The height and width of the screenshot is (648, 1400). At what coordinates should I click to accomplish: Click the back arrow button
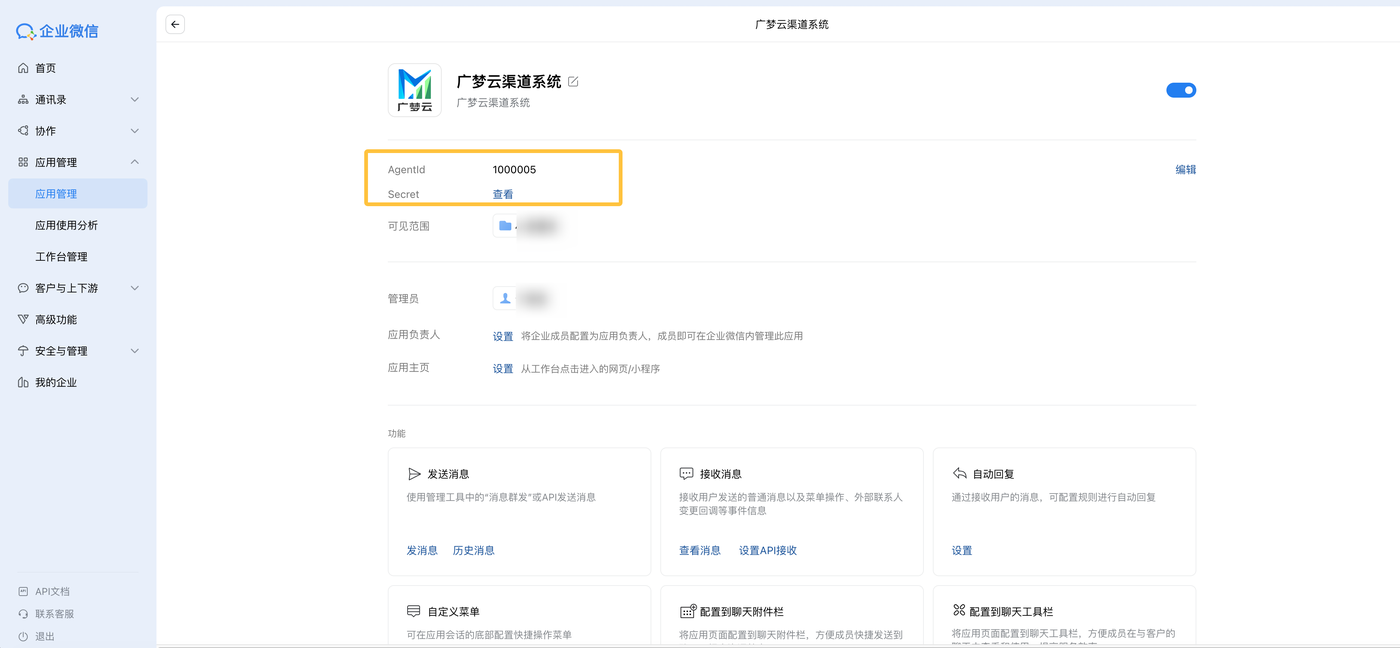click(x=175, y=24)
